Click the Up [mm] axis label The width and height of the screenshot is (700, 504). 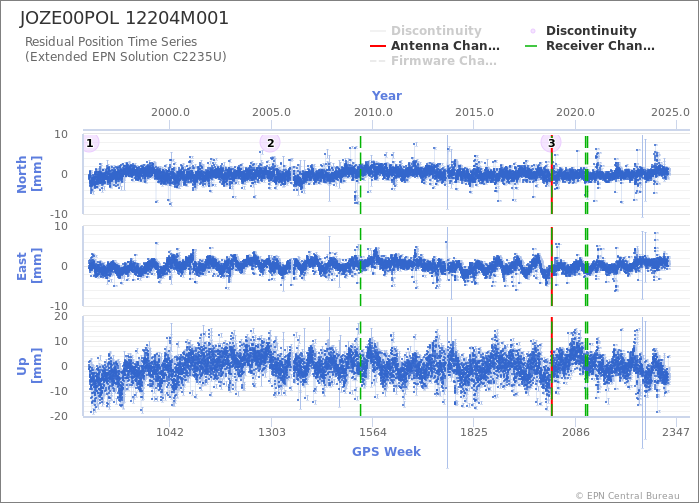(29, 366)
